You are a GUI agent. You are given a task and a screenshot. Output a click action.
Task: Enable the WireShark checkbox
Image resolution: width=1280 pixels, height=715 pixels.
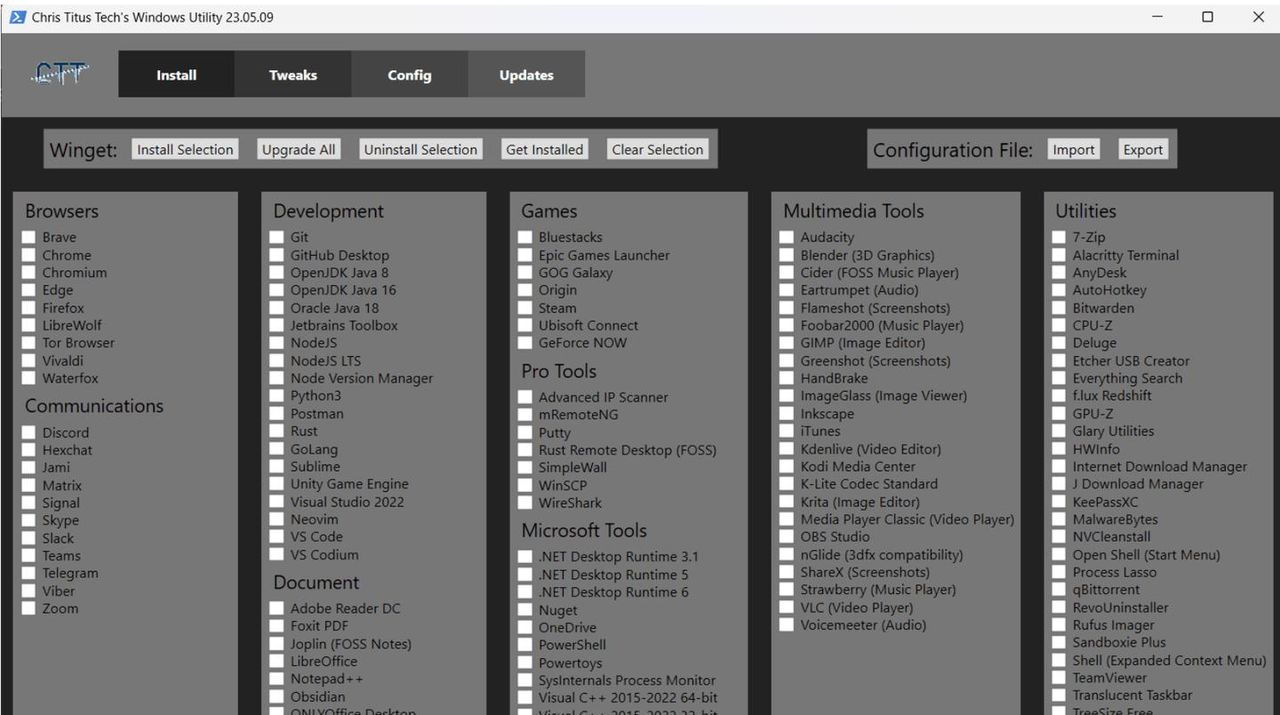point(525,503)
